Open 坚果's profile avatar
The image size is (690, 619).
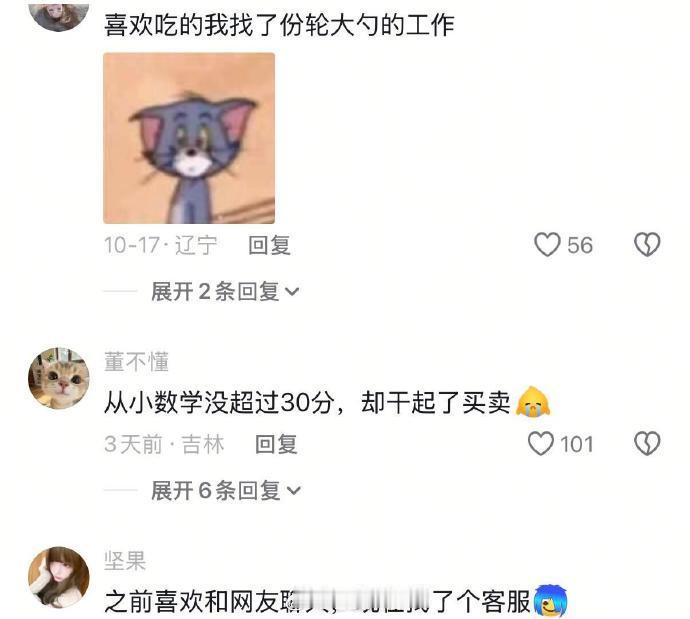click(x=59, y=578)
